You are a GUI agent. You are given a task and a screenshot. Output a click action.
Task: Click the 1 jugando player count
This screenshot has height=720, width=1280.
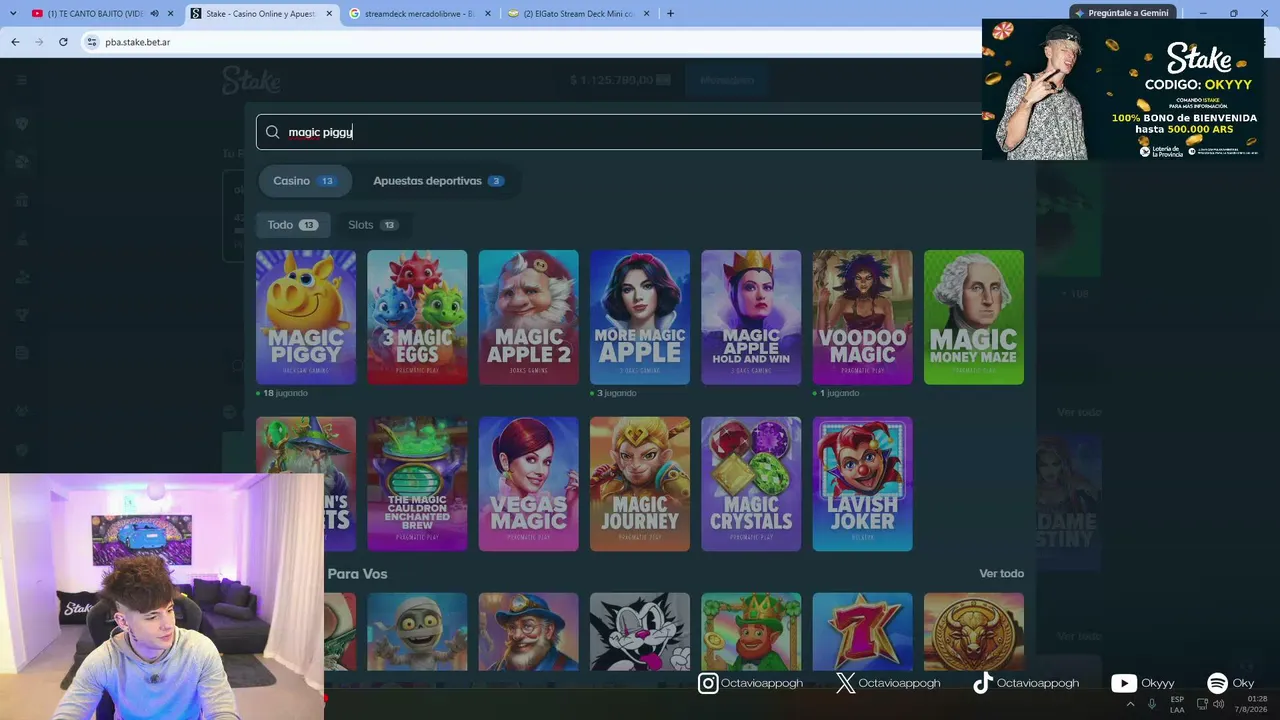[x=836, y=393]
